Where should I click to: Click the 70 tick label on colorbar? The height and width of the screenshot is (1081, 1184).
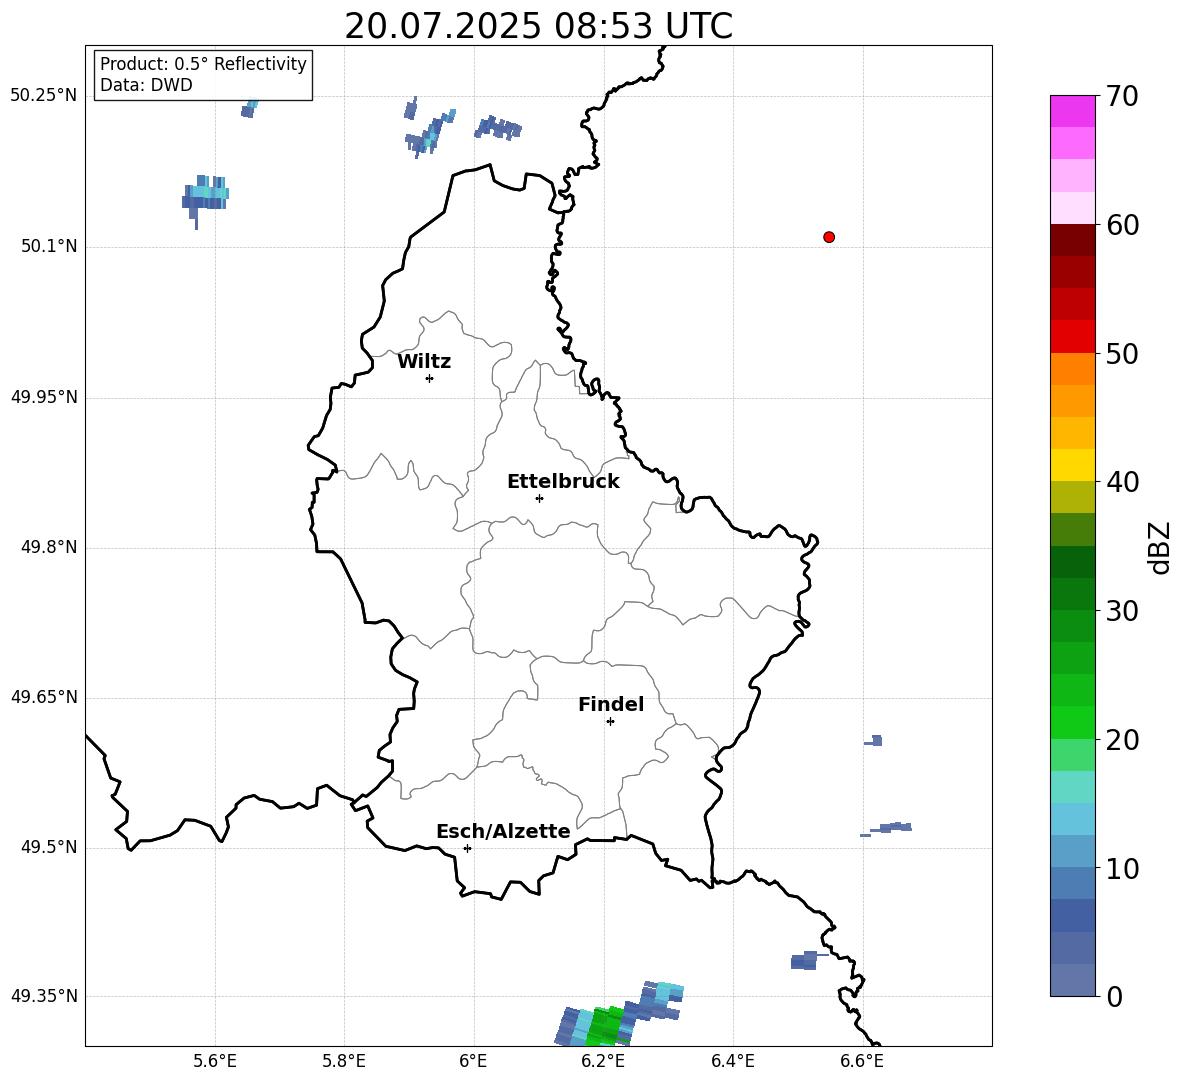pyautogui.click(x=1122, y=97)
